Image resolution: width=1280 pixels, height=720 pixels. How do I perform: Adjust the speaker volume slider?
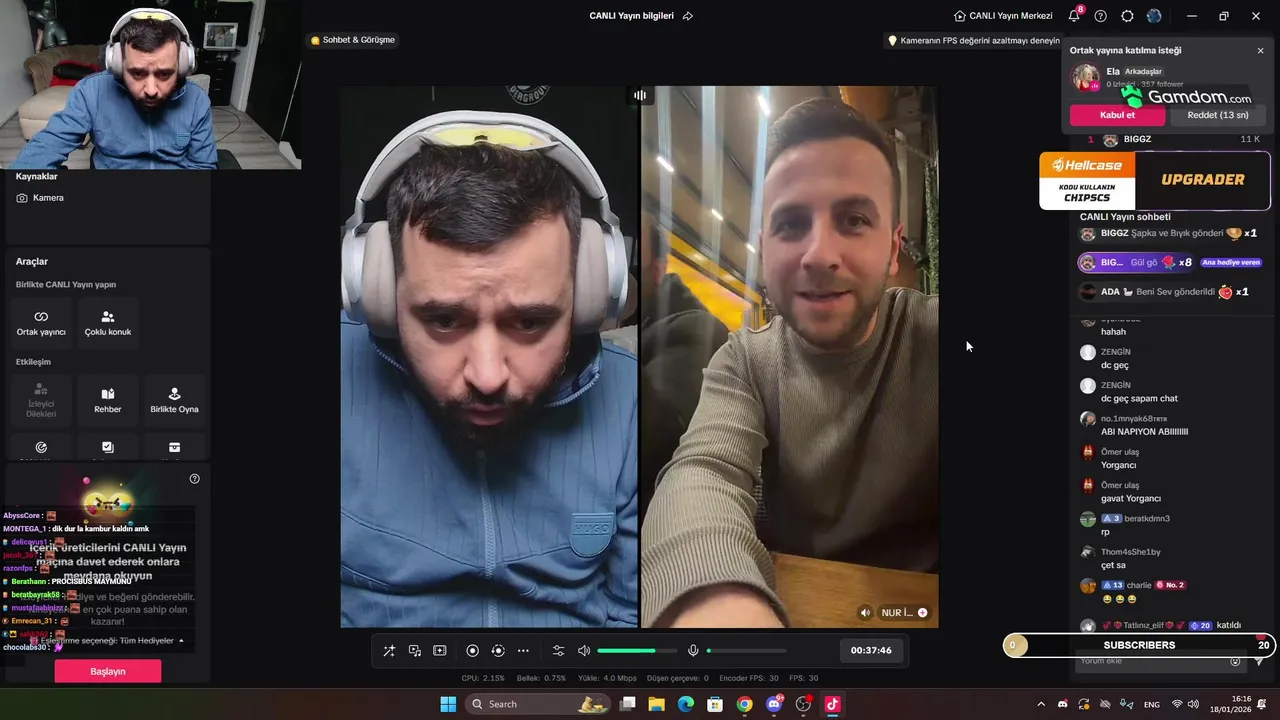(637, 651)
